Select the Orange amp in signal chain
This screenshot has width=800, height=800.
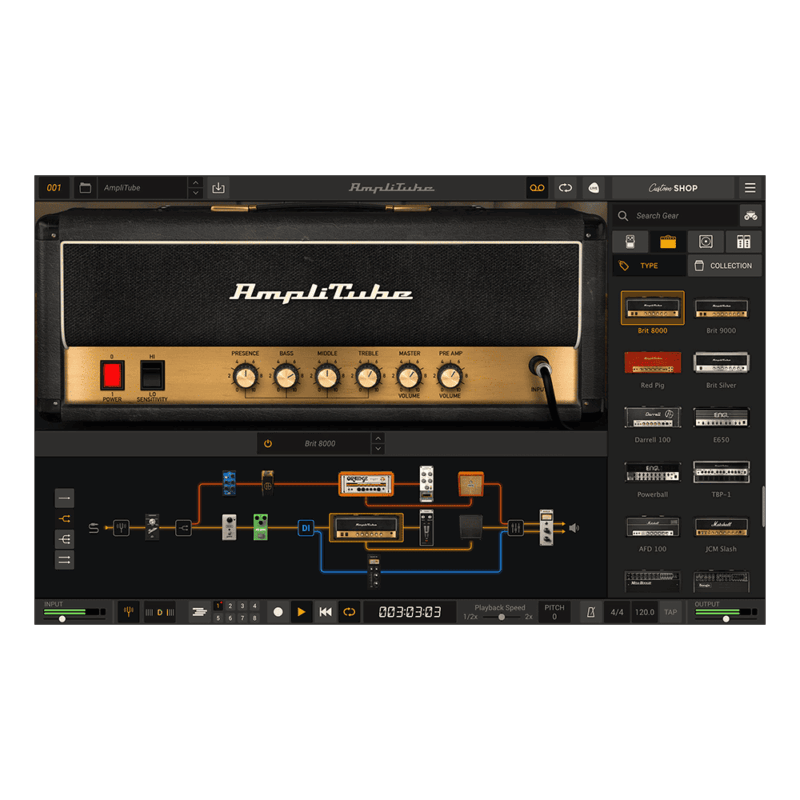(366, 484)
